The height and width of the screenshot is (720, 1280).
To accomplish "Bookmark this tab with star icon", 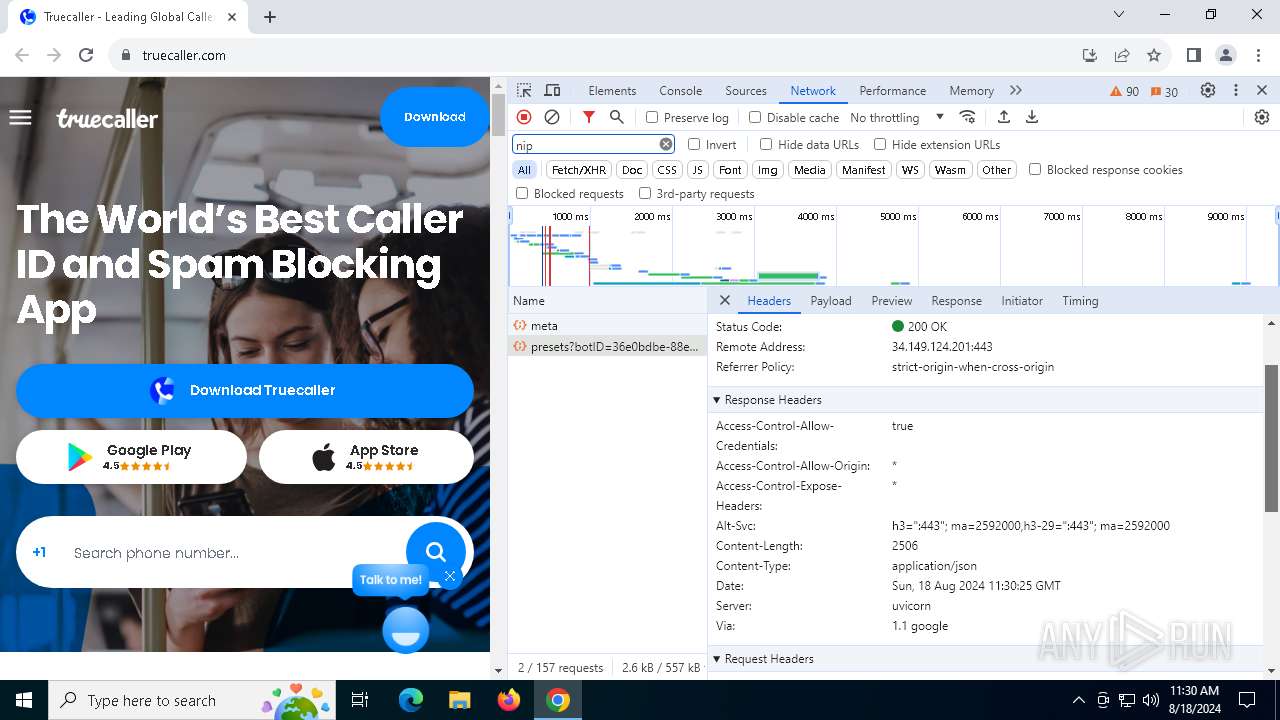I will click(x=1154, y=55).
